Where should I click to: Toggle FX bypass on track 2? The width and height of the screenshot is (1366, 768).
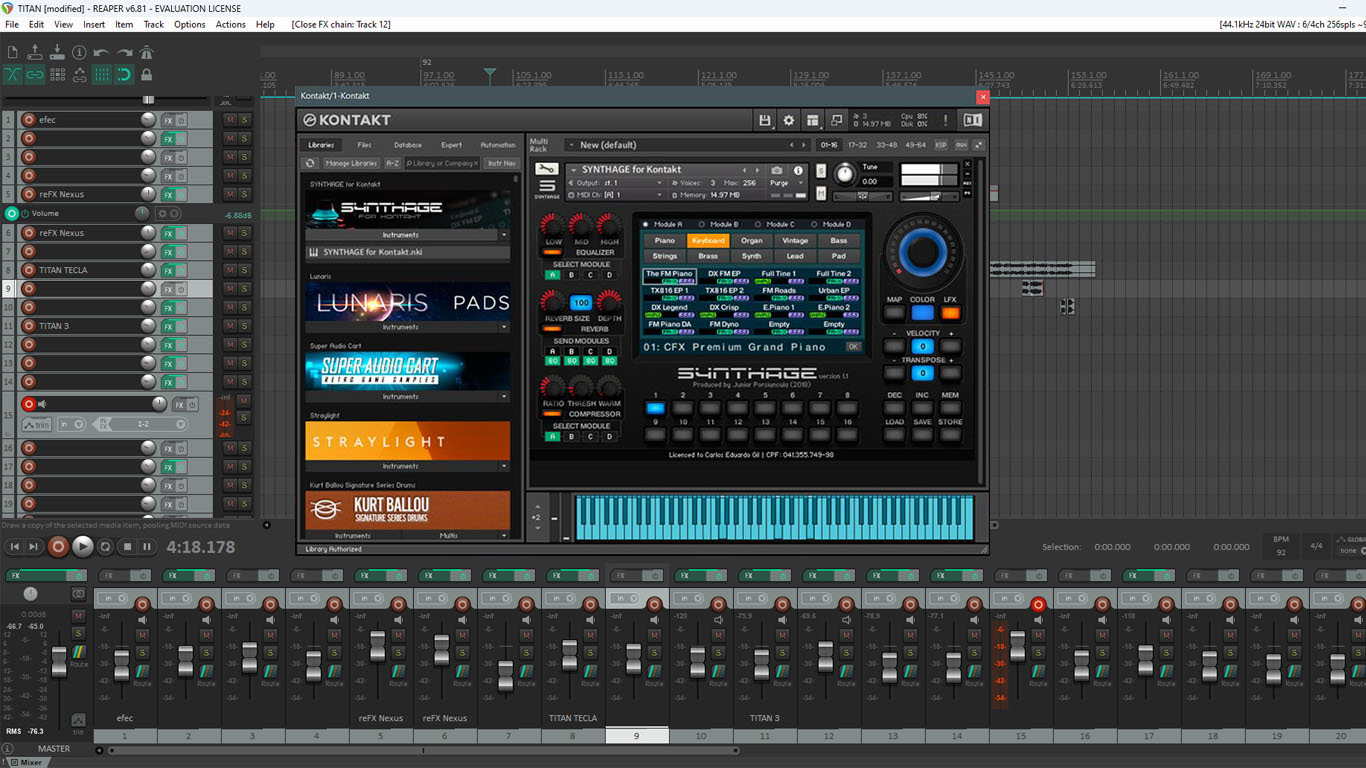[x=181, y=138]
